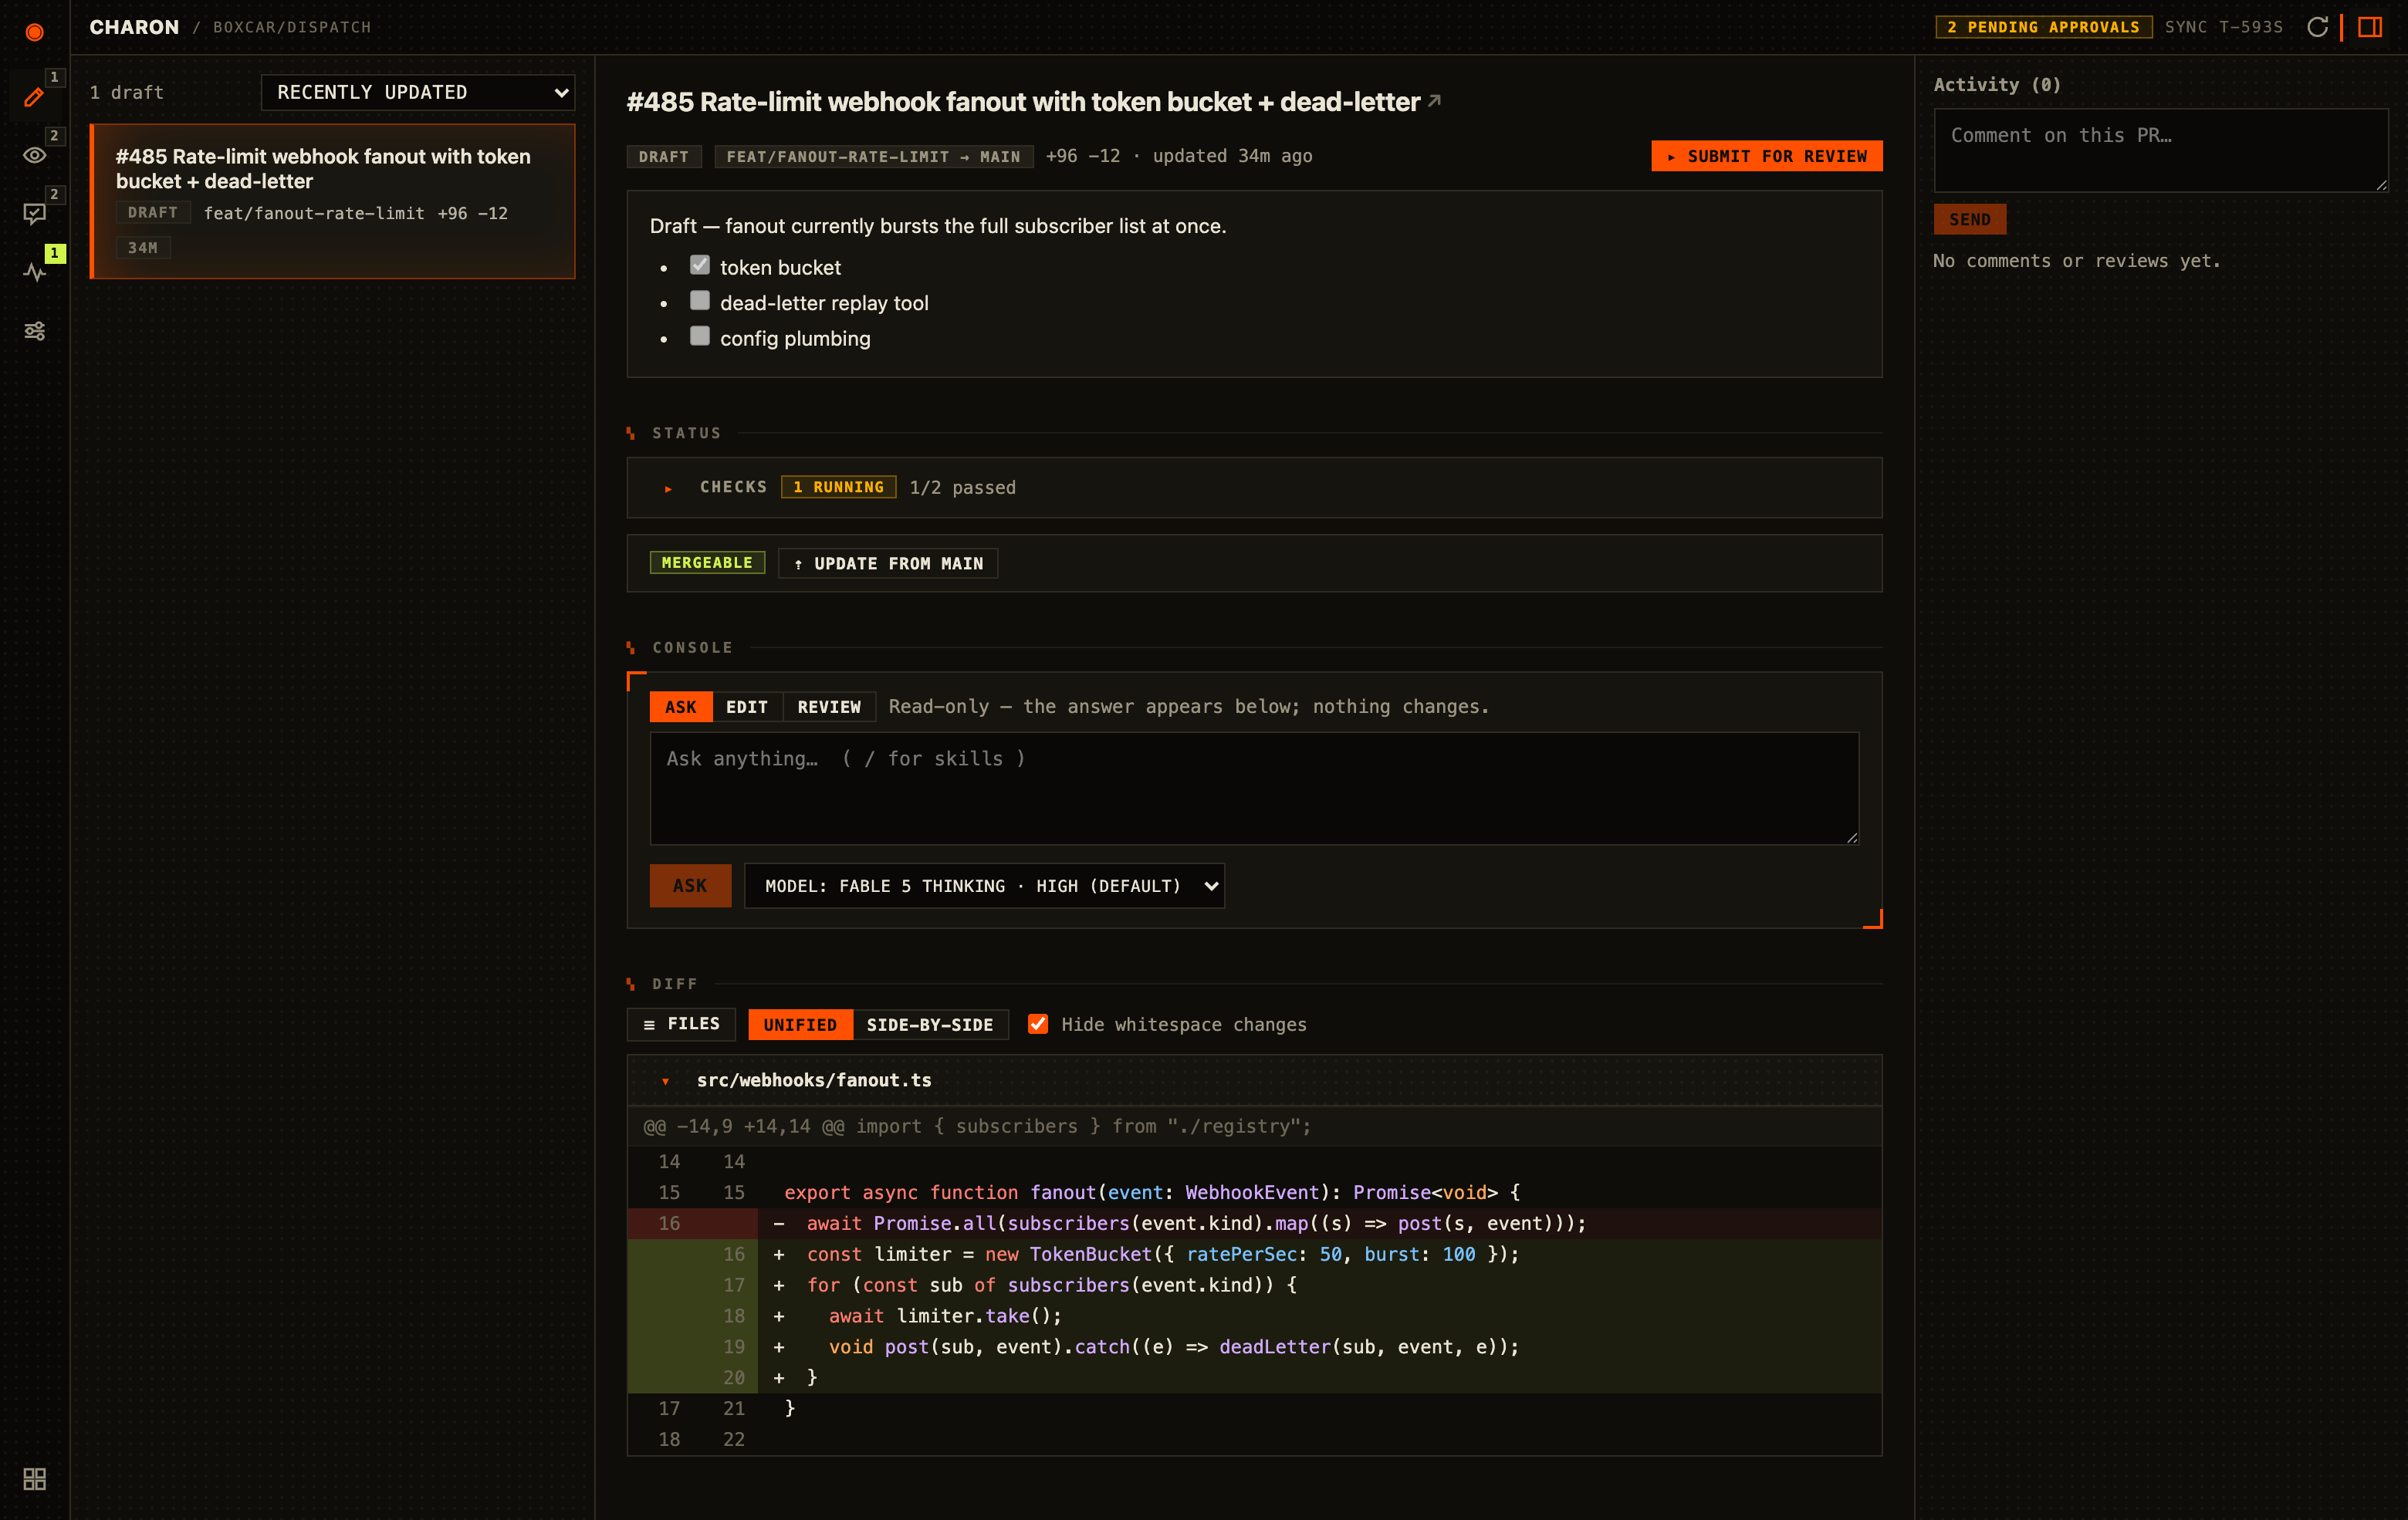Click the Charon orange logo icon

(34, 32)
